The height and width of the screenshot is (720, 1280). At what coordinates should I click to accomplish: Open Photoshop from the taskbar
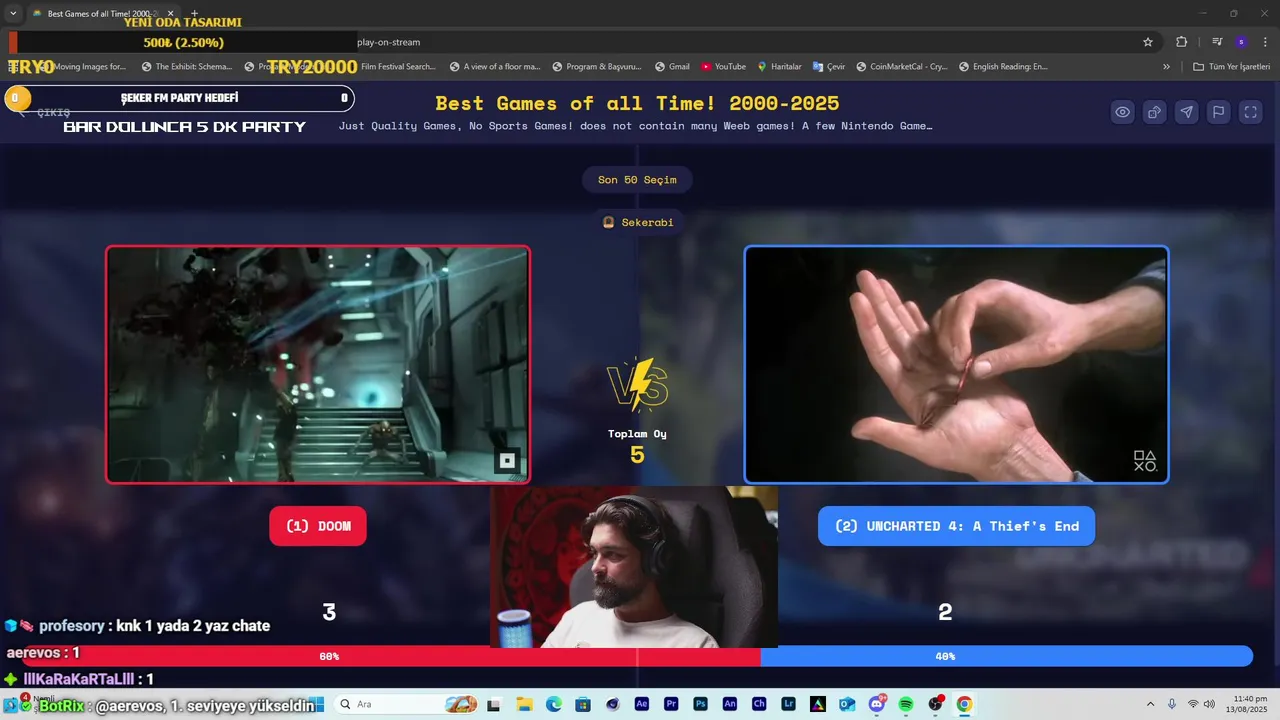(x=700, y=704)
